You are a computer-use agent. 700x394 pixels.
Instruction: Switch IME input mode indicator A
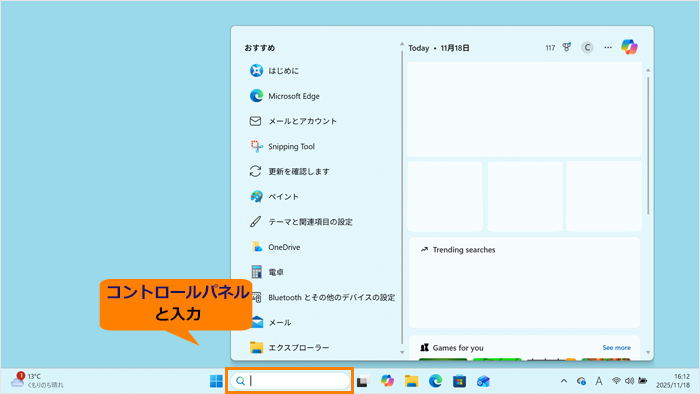click(599, 381)
